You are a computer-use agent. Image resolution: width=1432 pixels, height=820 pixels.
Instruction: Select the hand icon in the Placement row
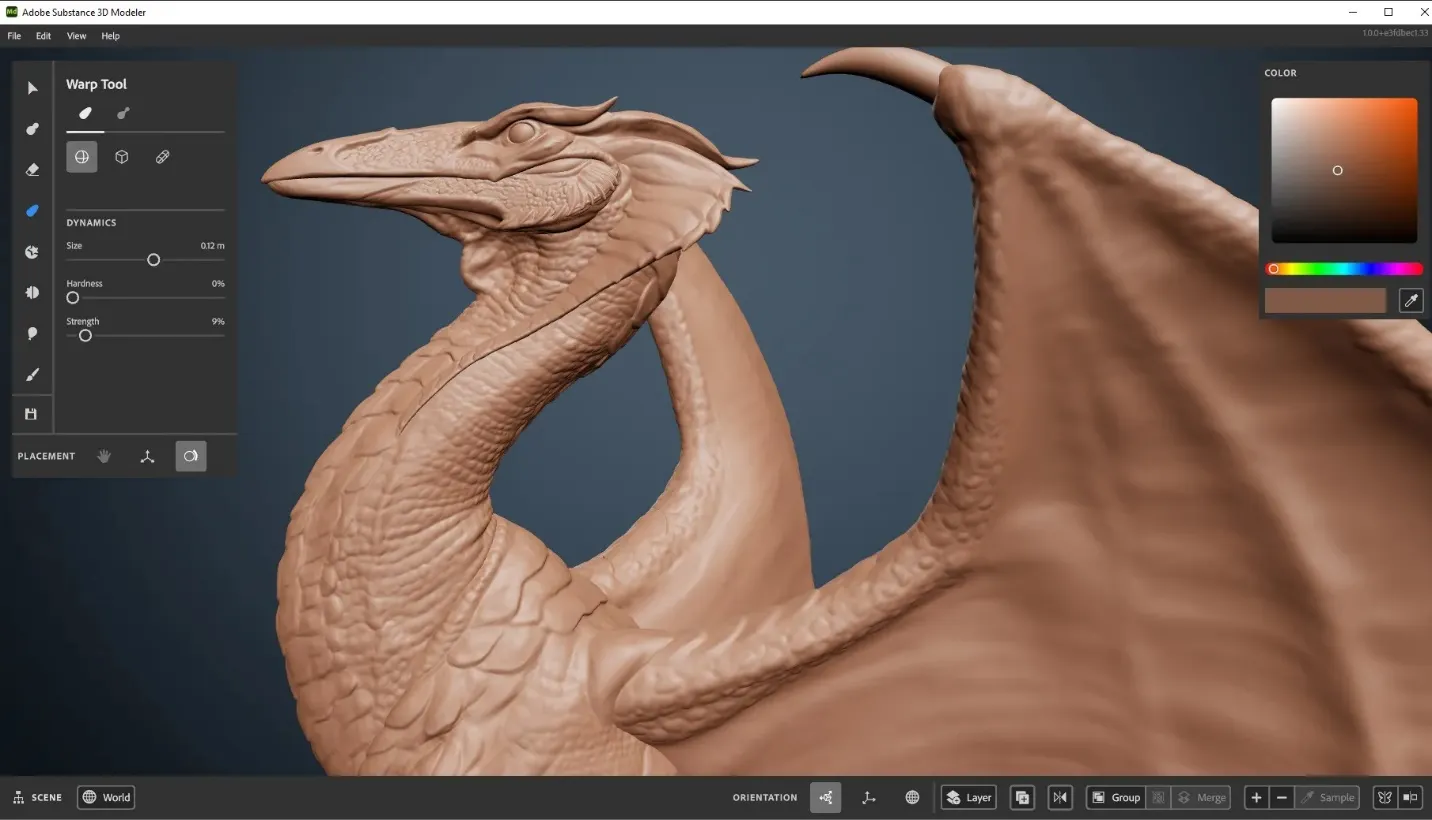[104, 456]
